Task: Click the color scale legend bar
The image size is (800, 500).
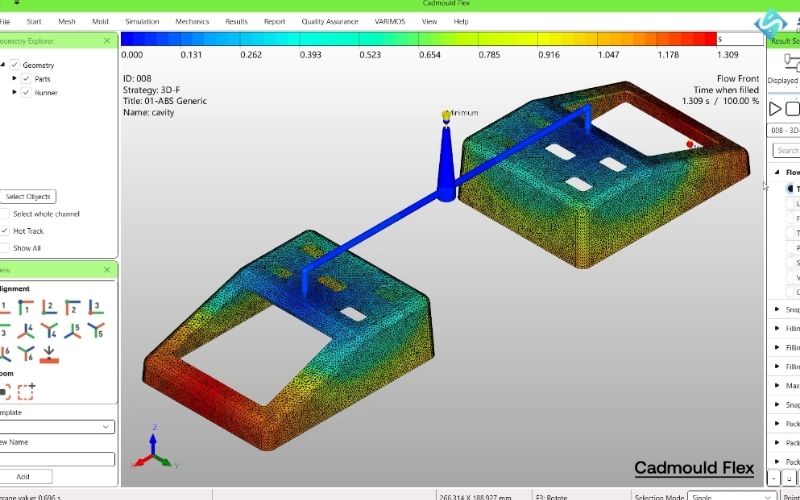Action: coord(419,39)
